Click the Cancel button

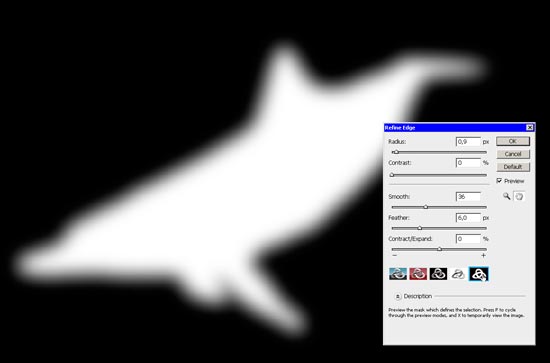513,154
